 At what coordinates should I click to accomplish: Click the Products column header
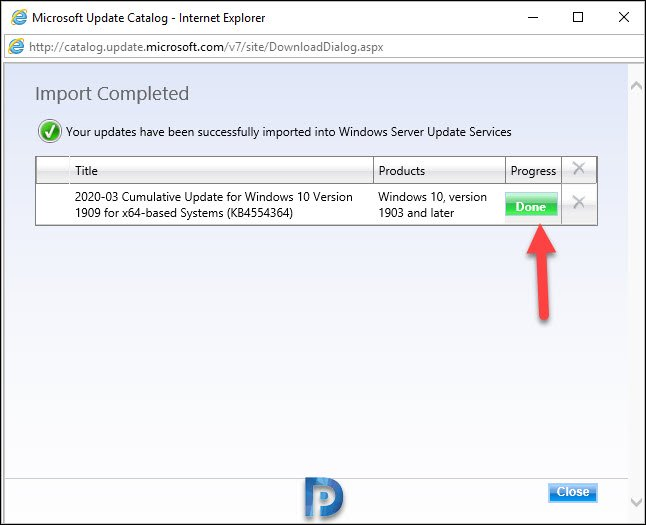(439, 171)
